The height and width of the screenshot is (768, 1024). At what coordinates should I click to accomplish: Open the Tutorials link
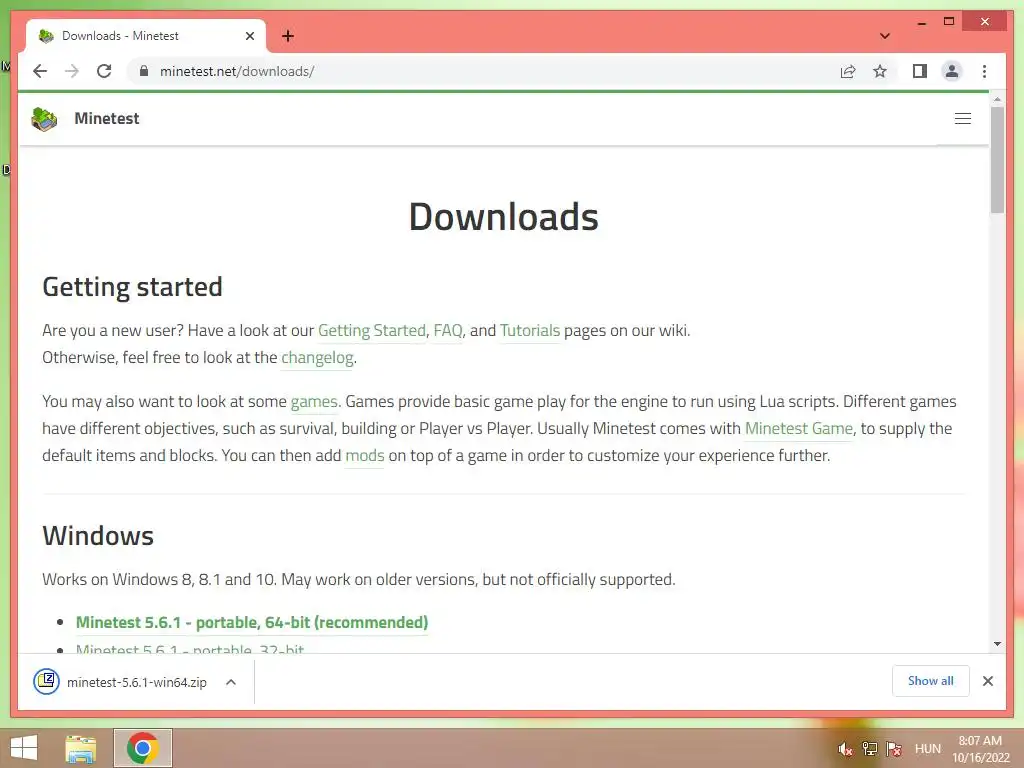point(530,330)
